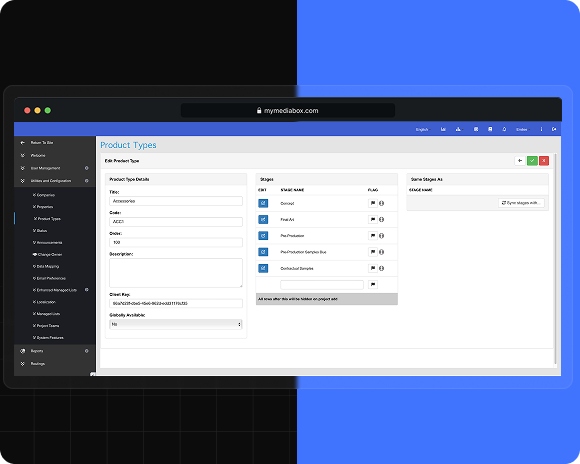580x464 pixels.
Task: Click the Sync stages with button
Action: tap(521, 203)
